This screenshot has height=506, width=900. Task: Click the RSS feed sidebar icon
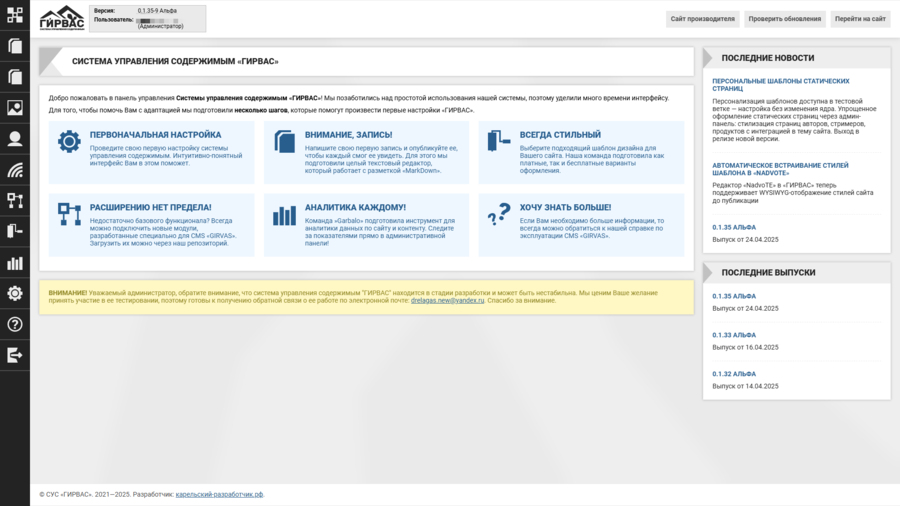click(x=15, y=170)
